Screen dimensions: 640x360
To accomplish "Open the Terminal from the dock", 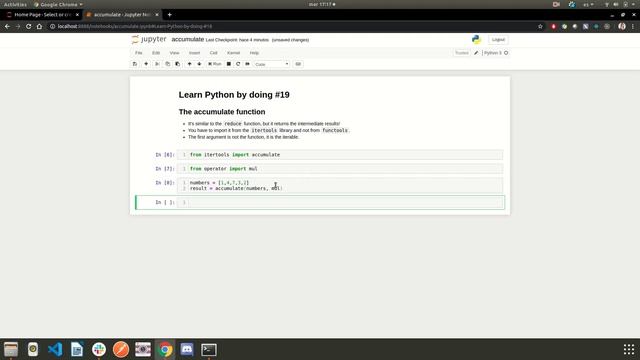I will click(209, 349).
